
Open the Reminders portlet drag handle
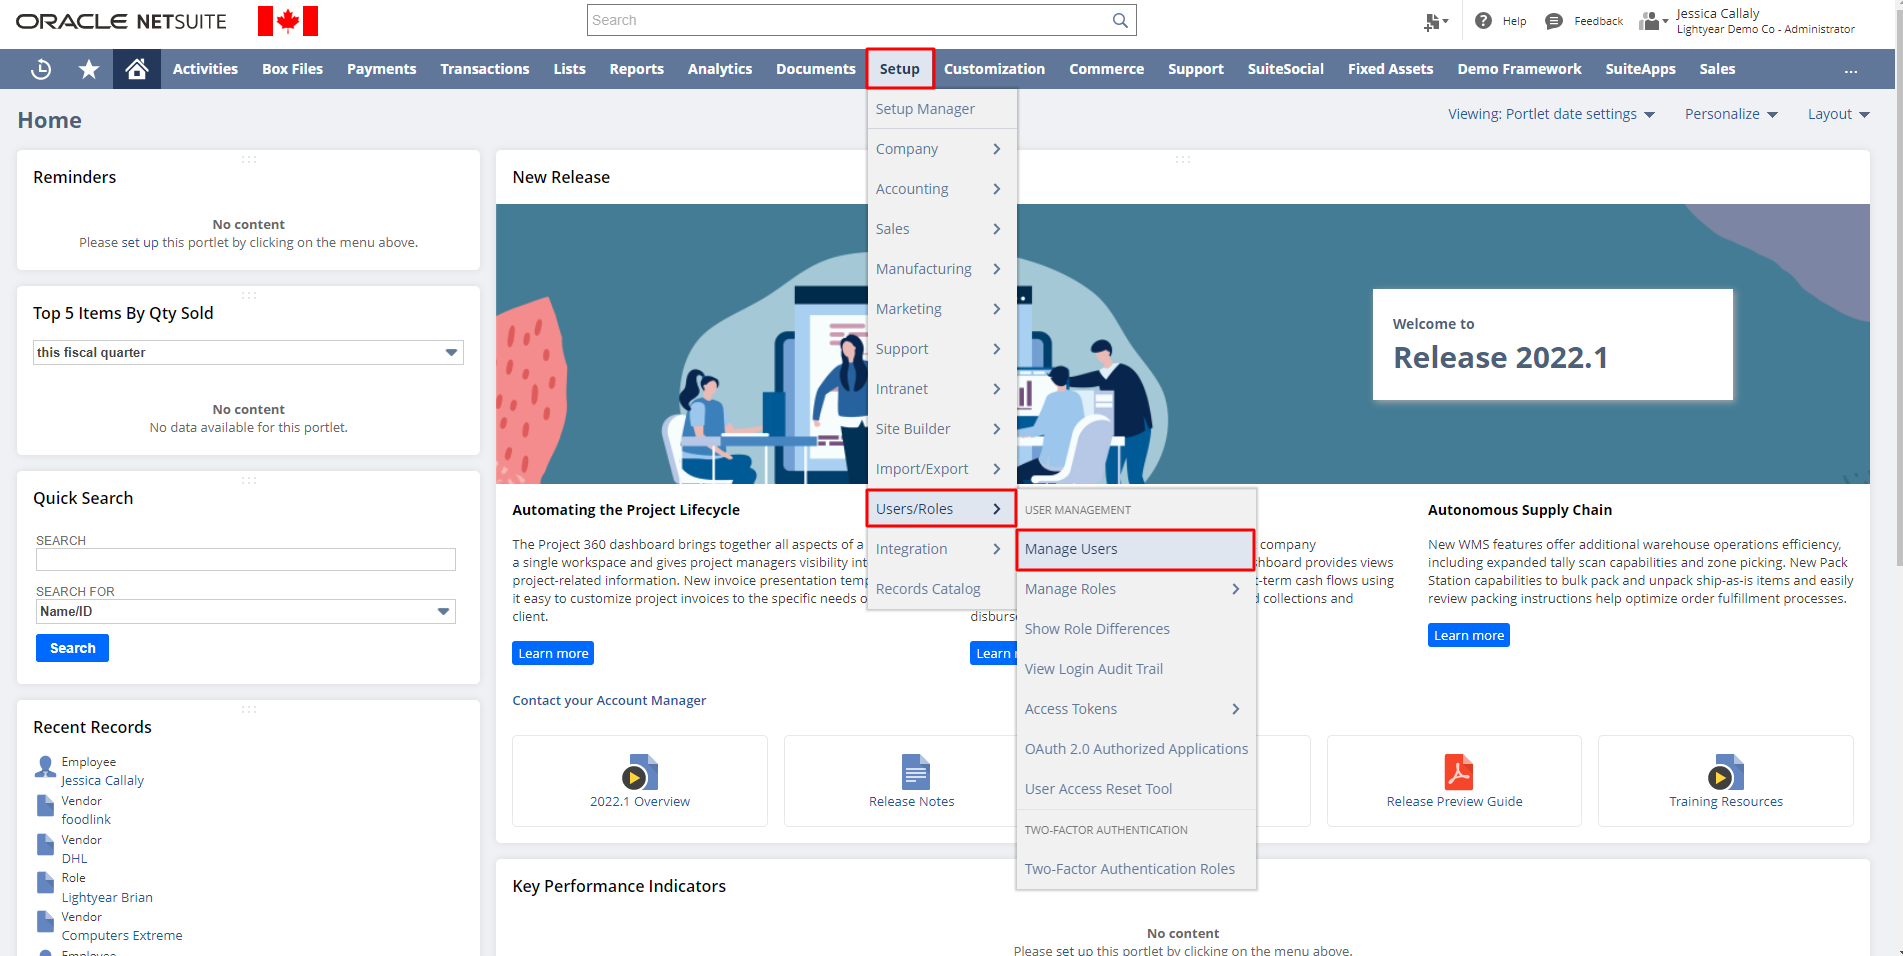pos(249,159)
